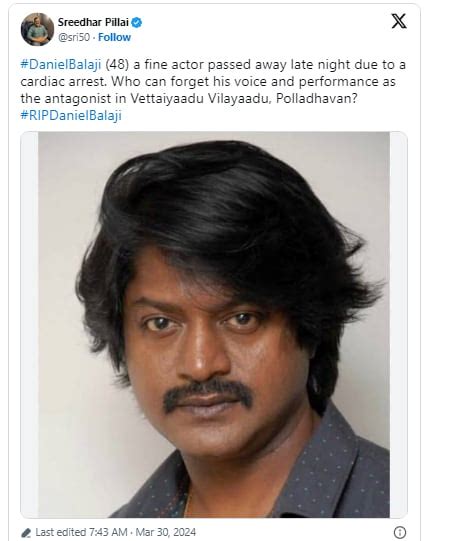Click the tweet body text paragraph

[x=213, y=90]
